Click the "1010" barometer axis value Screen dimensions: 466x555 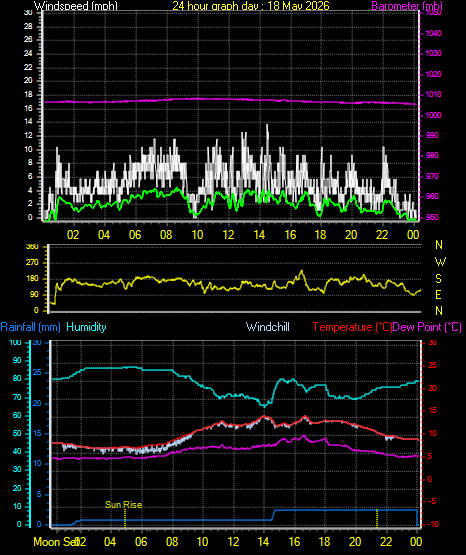(x=433, y=95)
